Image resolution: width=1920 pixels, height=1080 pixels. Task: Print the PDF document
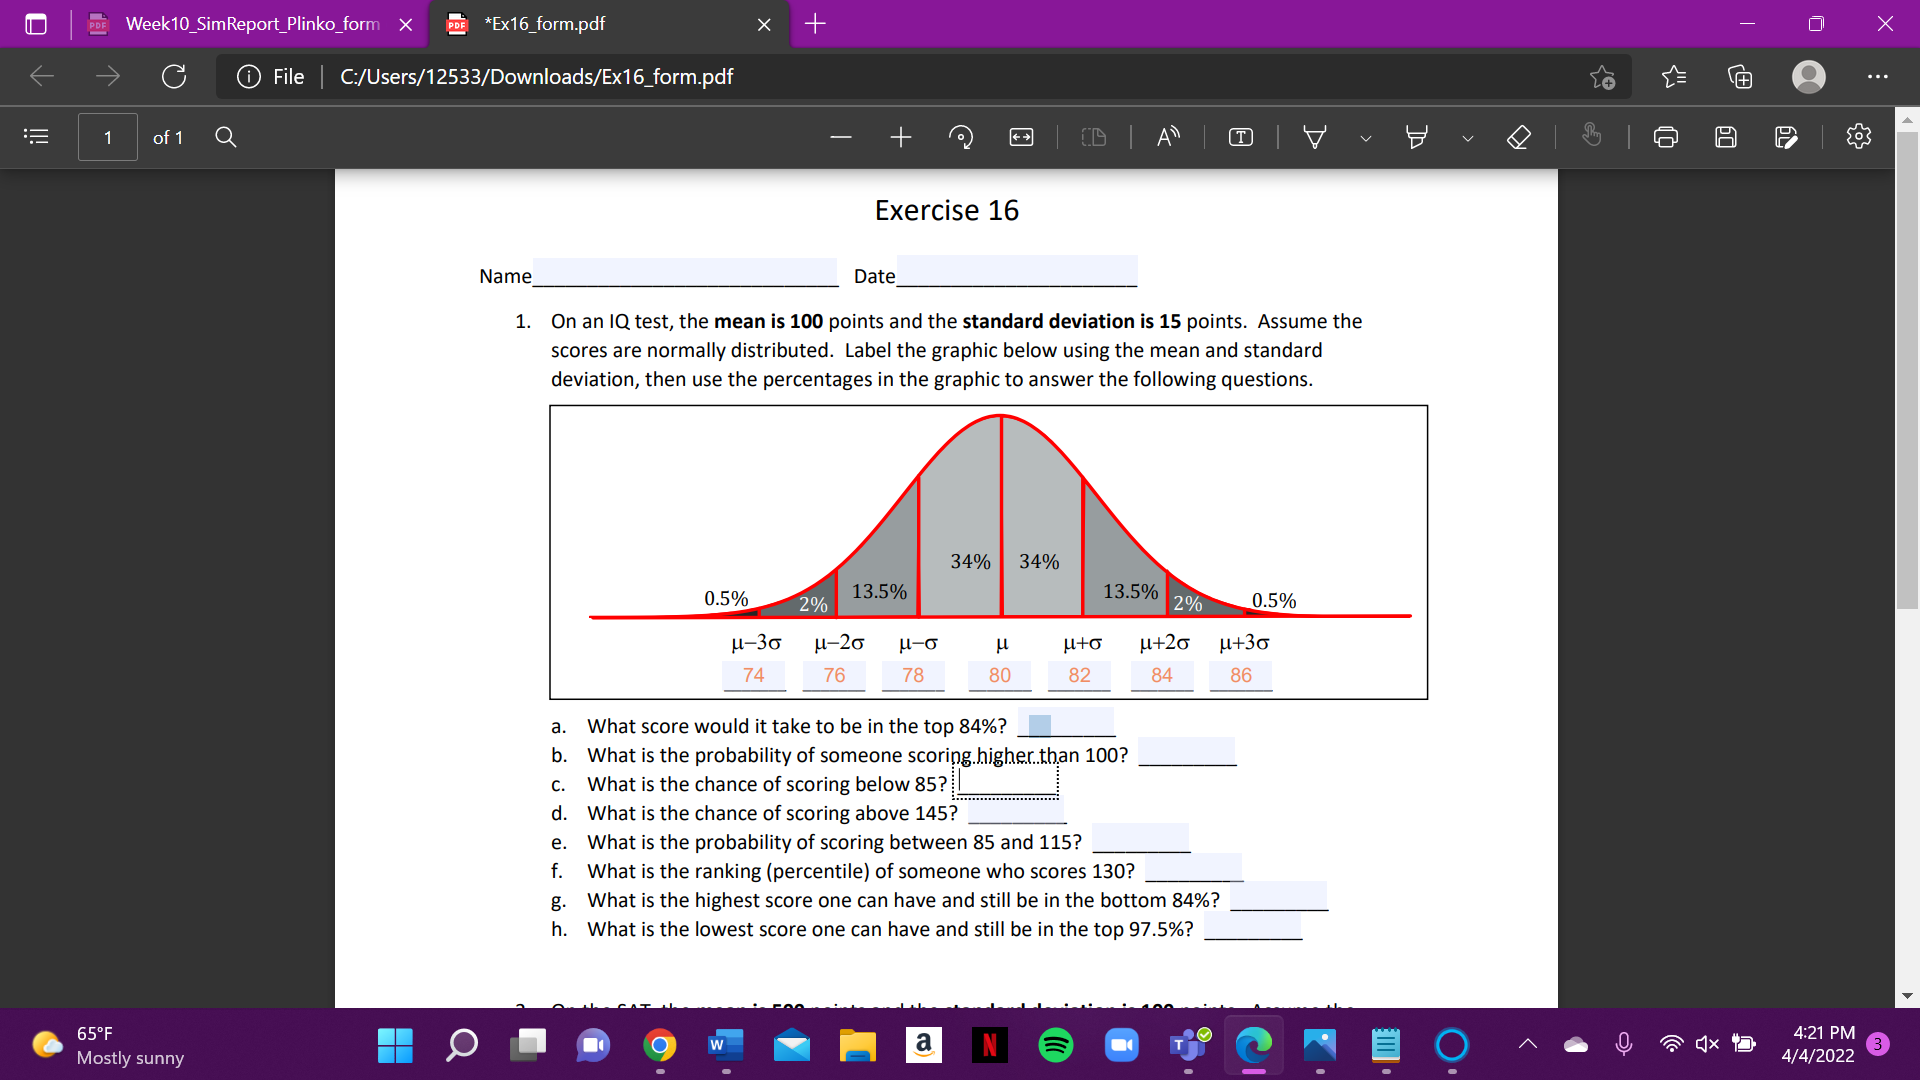coord(1666,137)
